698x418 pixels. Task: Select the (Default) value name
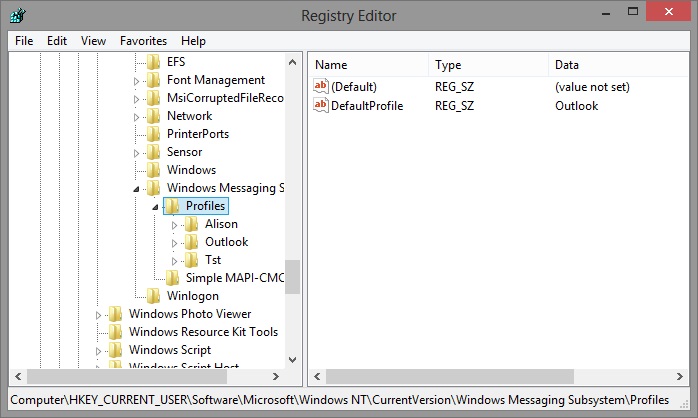pyautogui.click(x=354, y=87)
